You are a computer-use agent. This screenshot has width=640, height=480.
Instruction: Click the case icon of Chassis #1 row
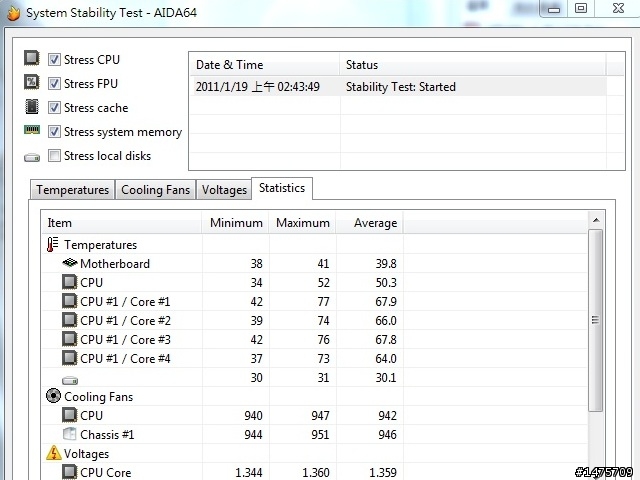point(70,434)
